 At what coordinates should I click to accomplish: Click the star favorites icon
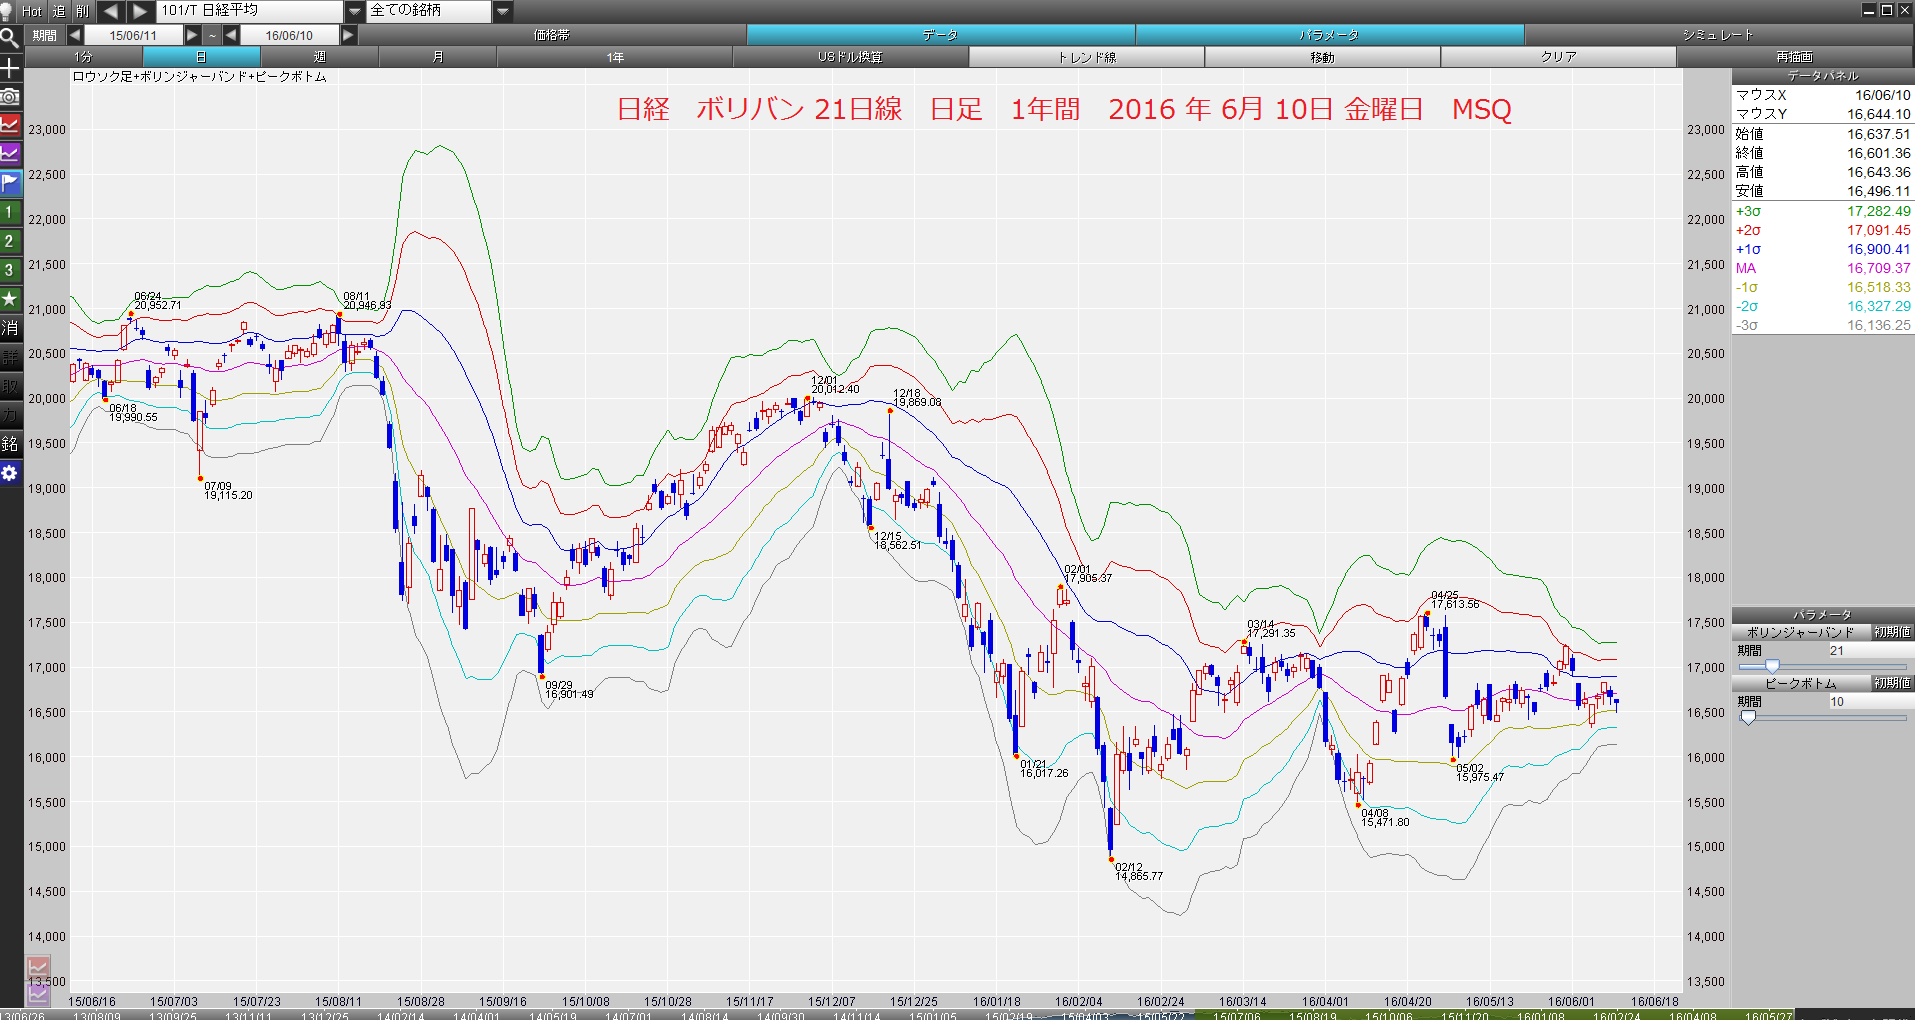click(x=10, y=299)
